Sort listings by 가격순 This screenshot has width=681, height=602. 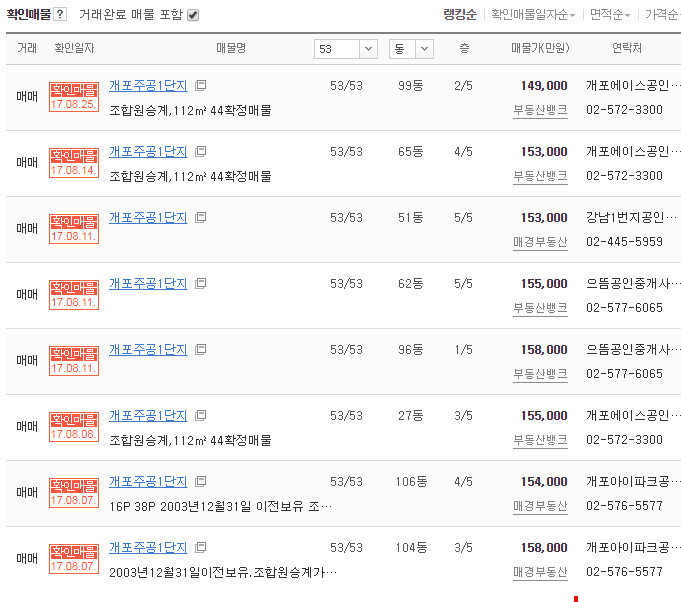[x=662, y=14]
